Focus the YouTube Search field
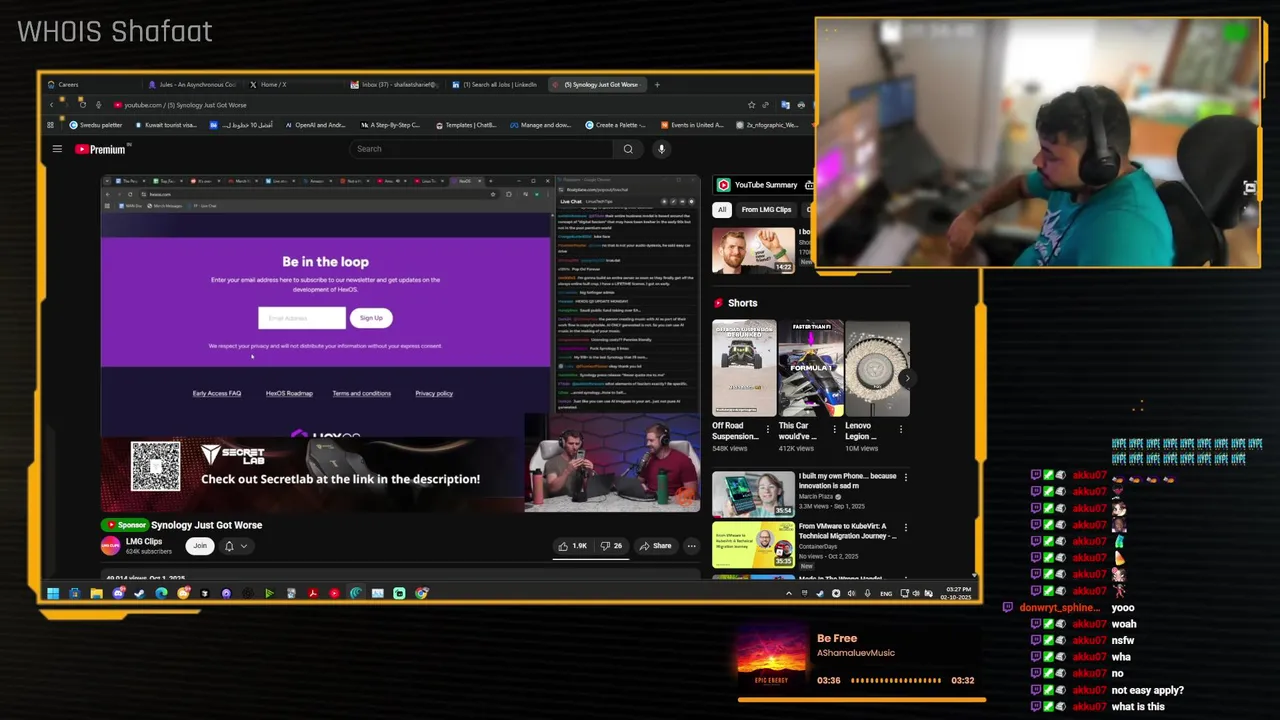 click(x=482, y=149)
